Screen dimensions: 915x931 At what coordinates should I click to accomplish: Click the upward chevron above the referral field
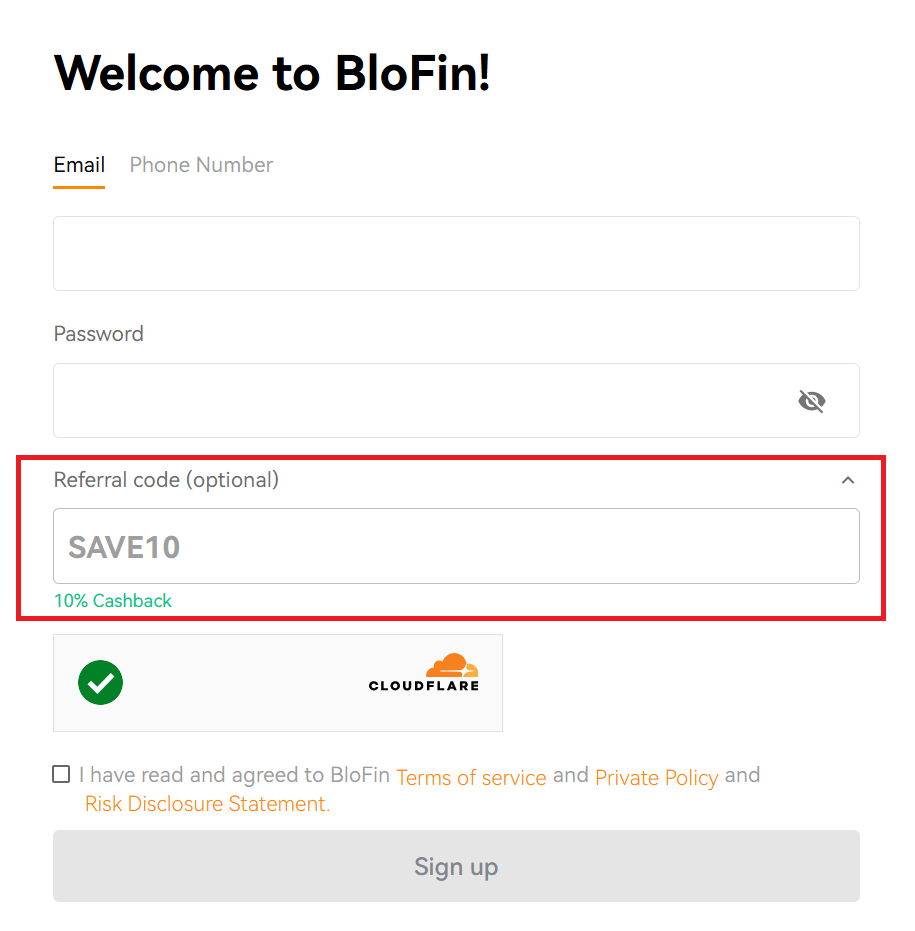(847, 480)
